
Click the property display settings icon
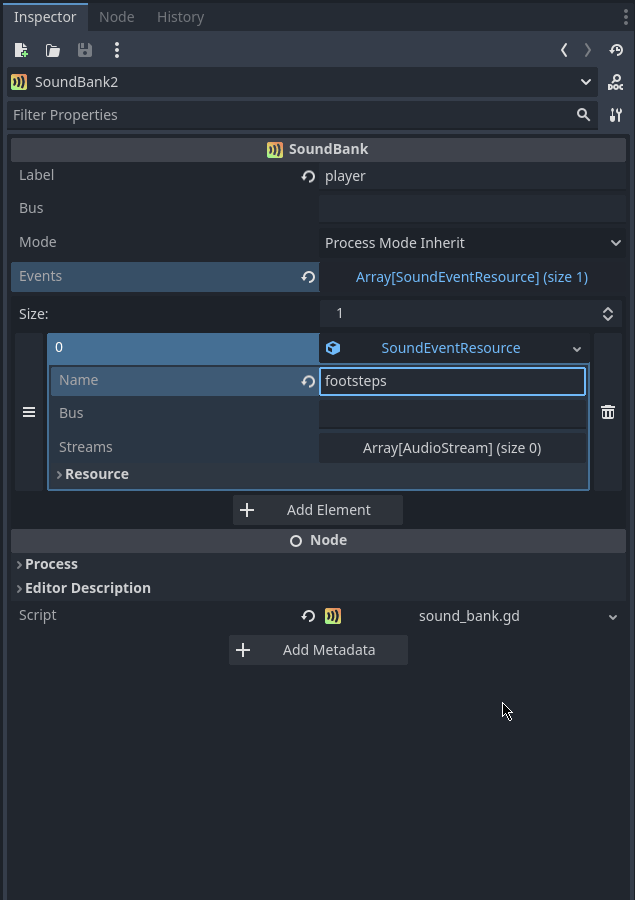[616, 115]
